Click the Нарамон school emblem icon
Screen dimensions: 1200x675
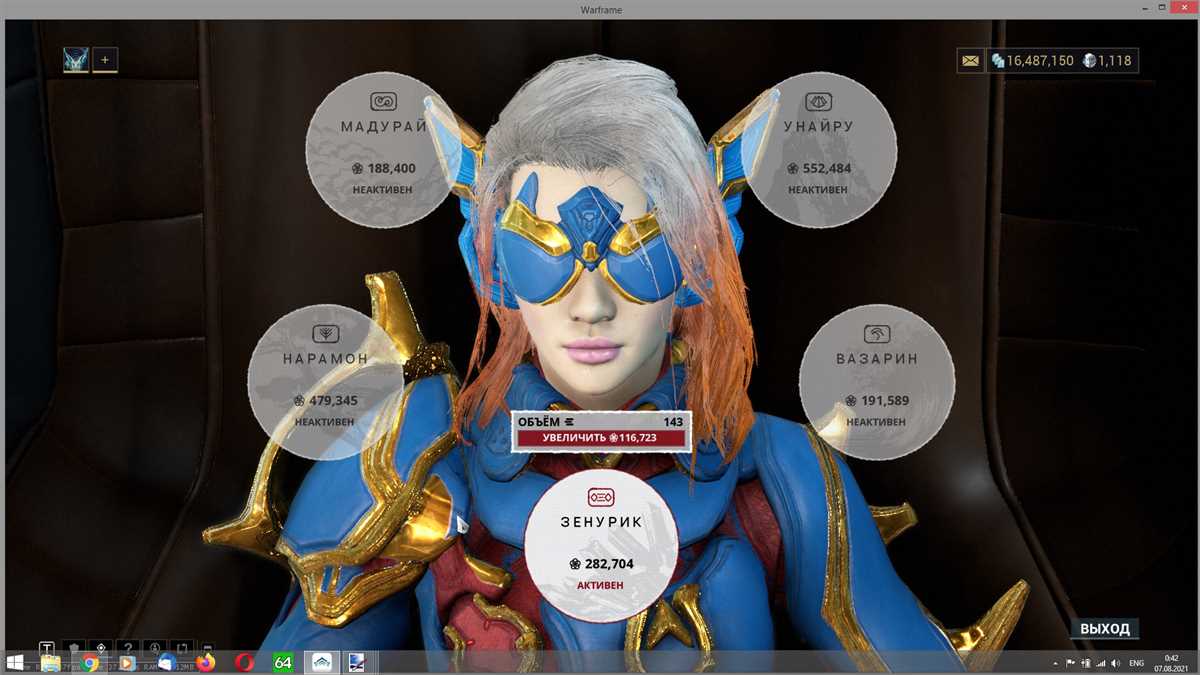pos(325,333)
